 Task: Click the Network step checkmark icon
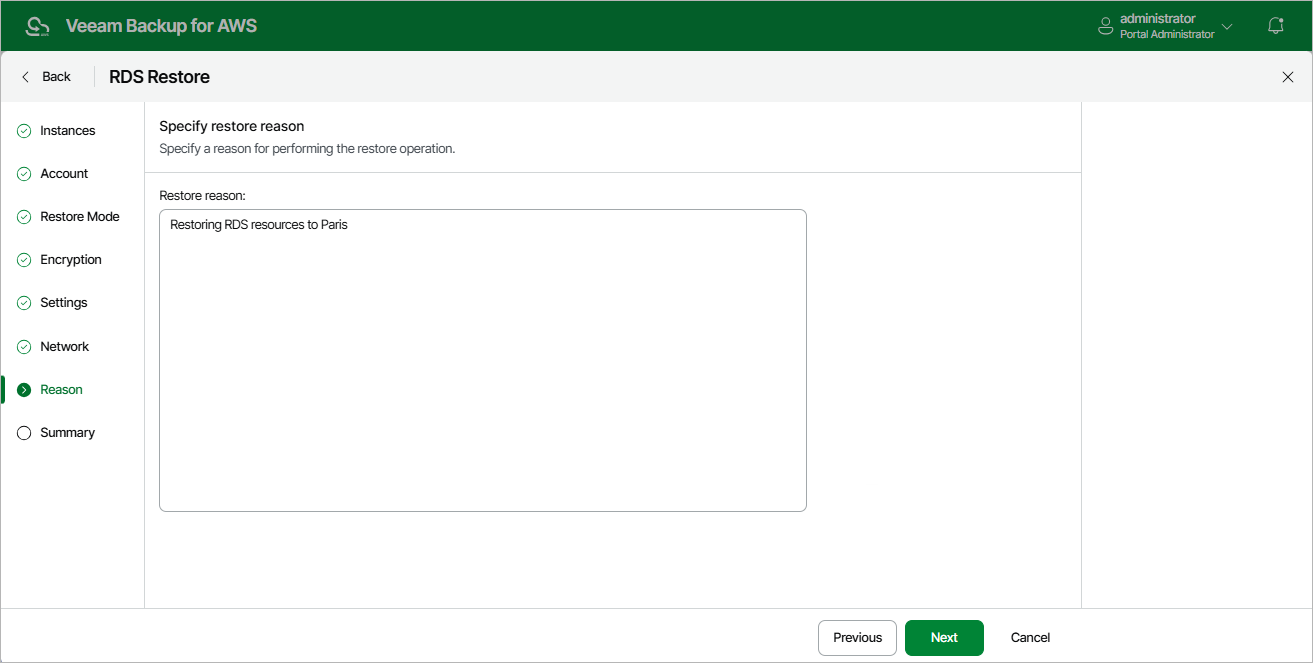25,347
